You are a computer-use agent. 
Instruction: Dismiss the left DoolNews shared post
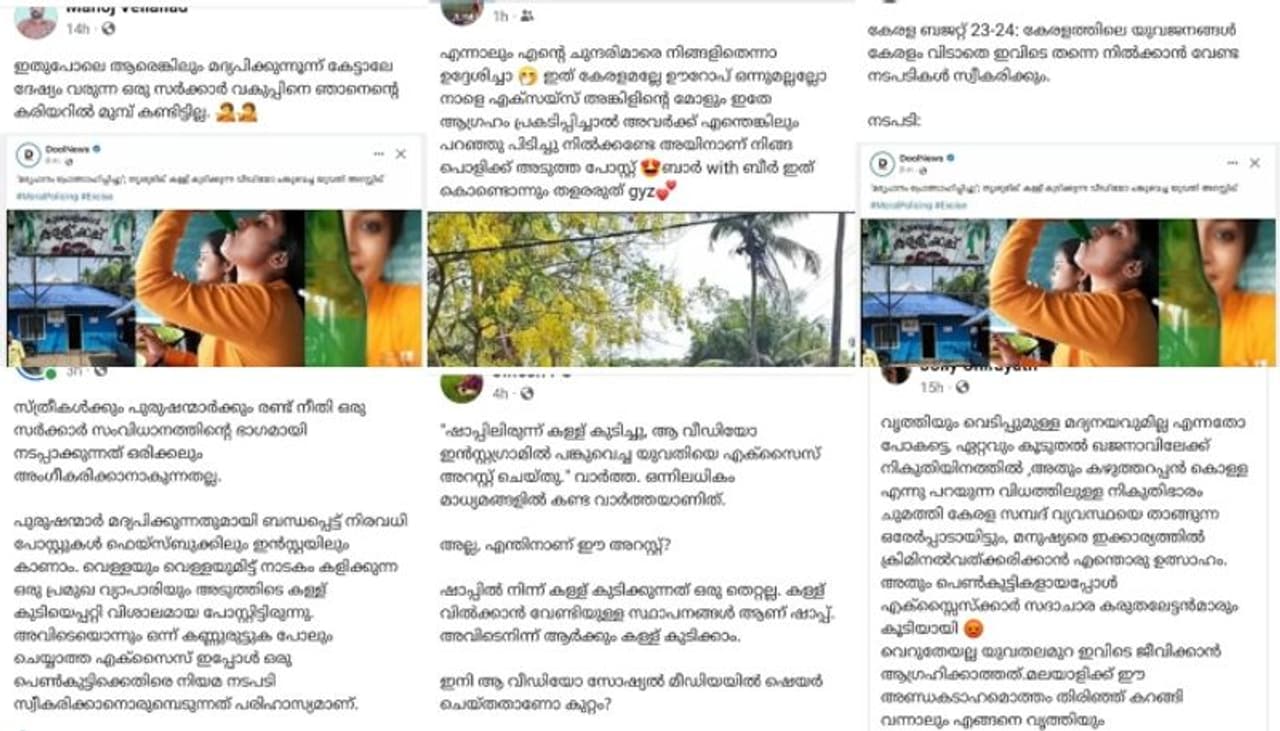tap(401, 154)
